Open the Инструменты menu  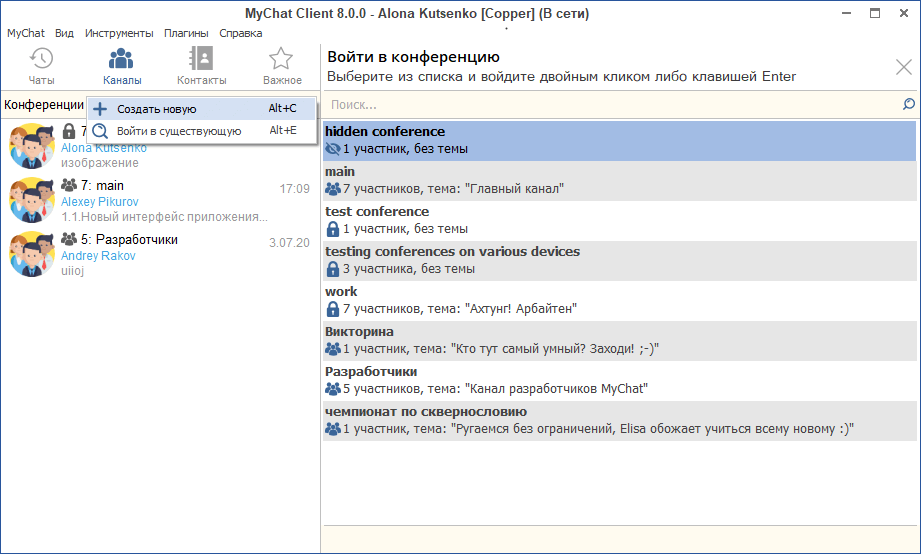119,33
